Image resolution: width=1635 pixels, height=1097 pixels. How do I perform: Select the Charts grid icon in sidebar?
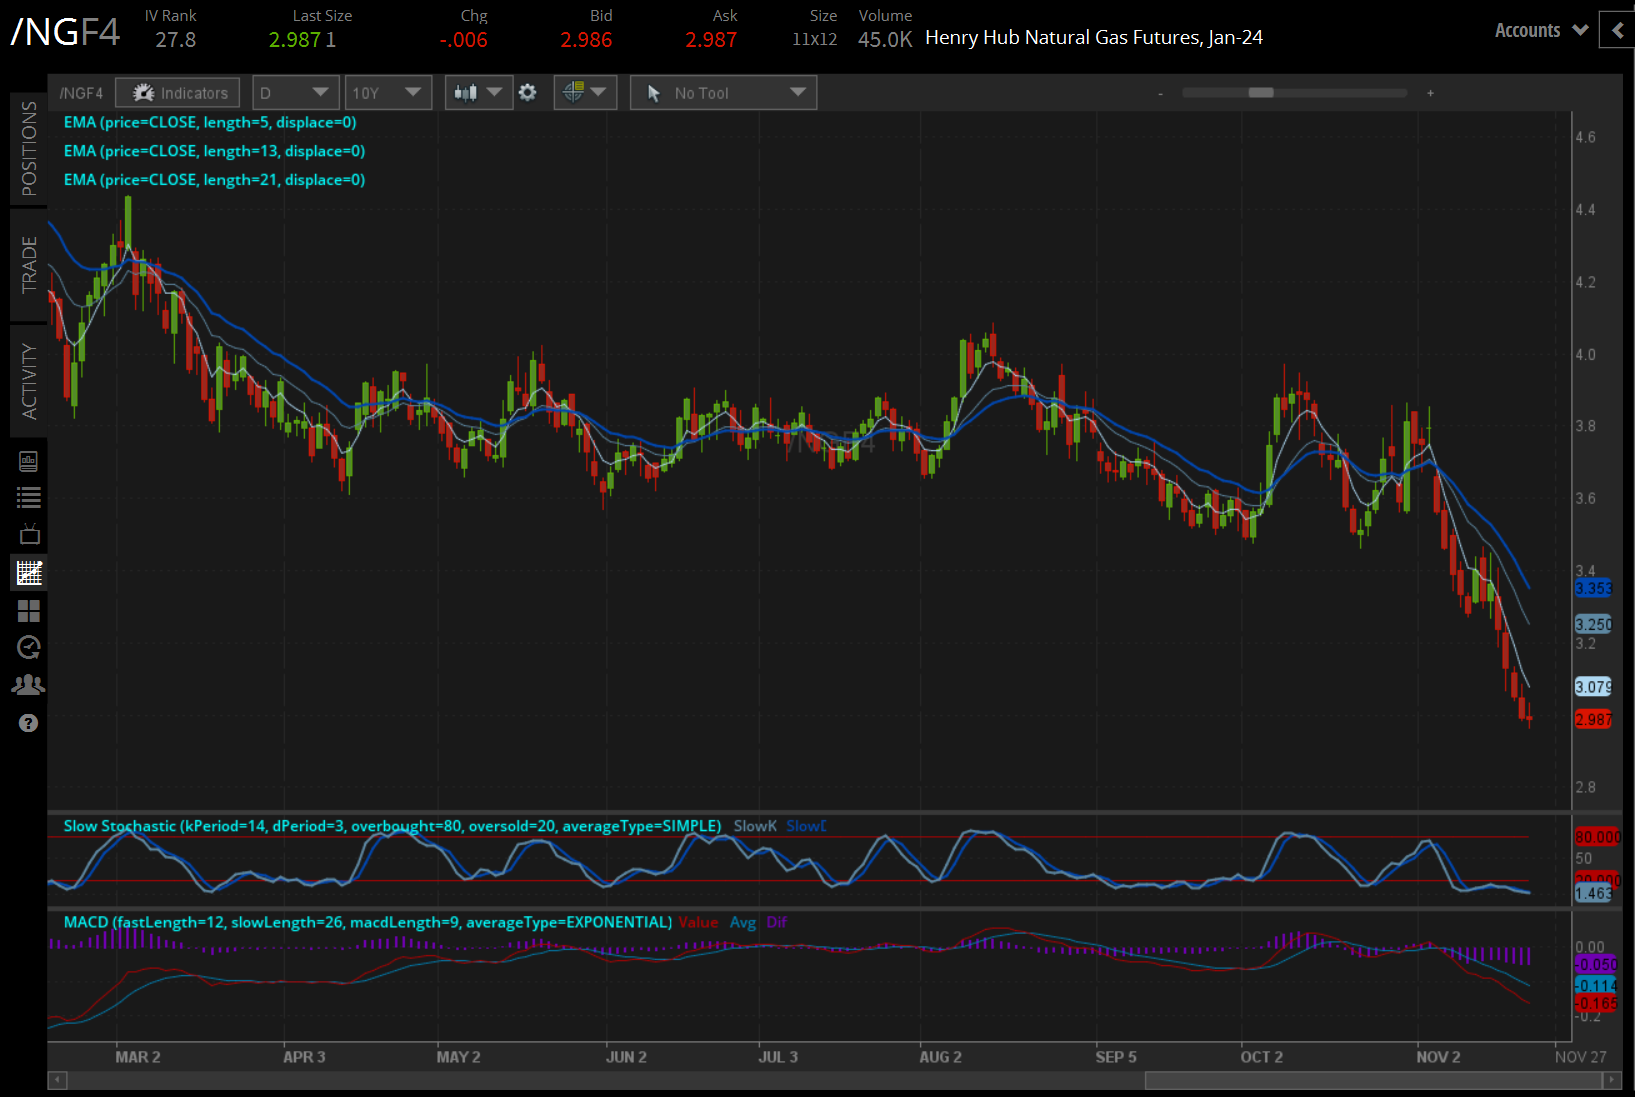pos(28,611)
